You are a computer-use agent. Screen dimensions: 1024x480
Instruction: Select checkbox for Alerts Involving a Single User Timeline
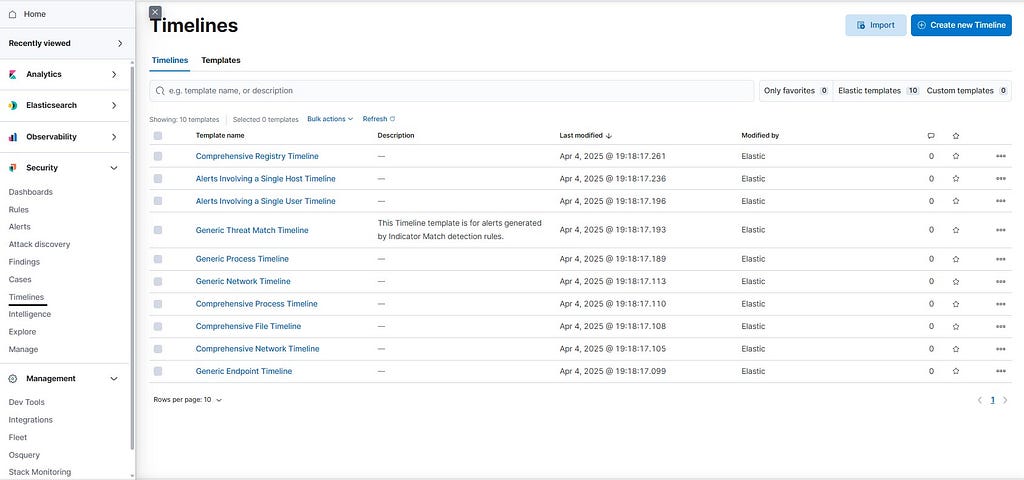(157, 201)
